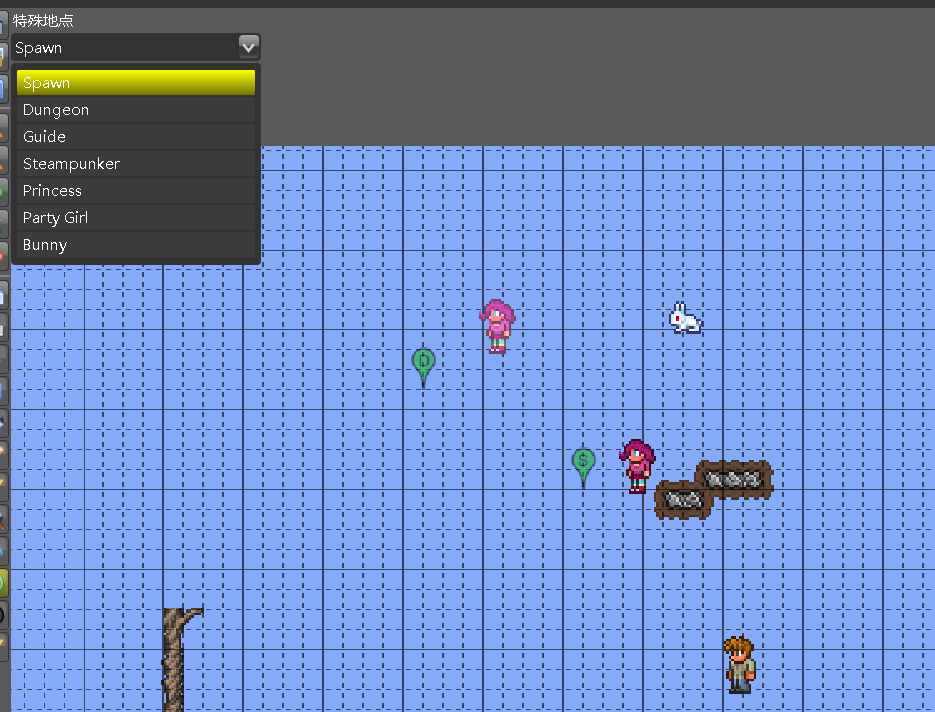Viewport: 935px width, 712px height.
Task: Select the Princess list entry
Action: [135, 191]
